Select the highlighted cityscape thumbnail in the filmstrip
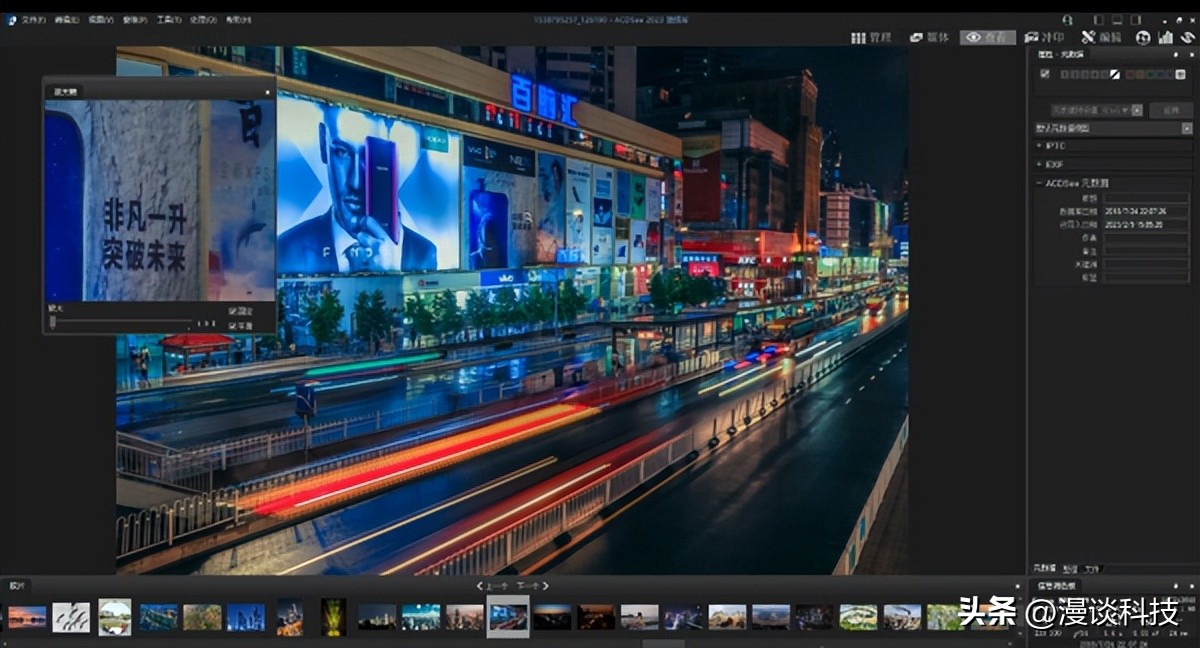The height and width of the screenshot is (648, 1200). pos(507,620)
